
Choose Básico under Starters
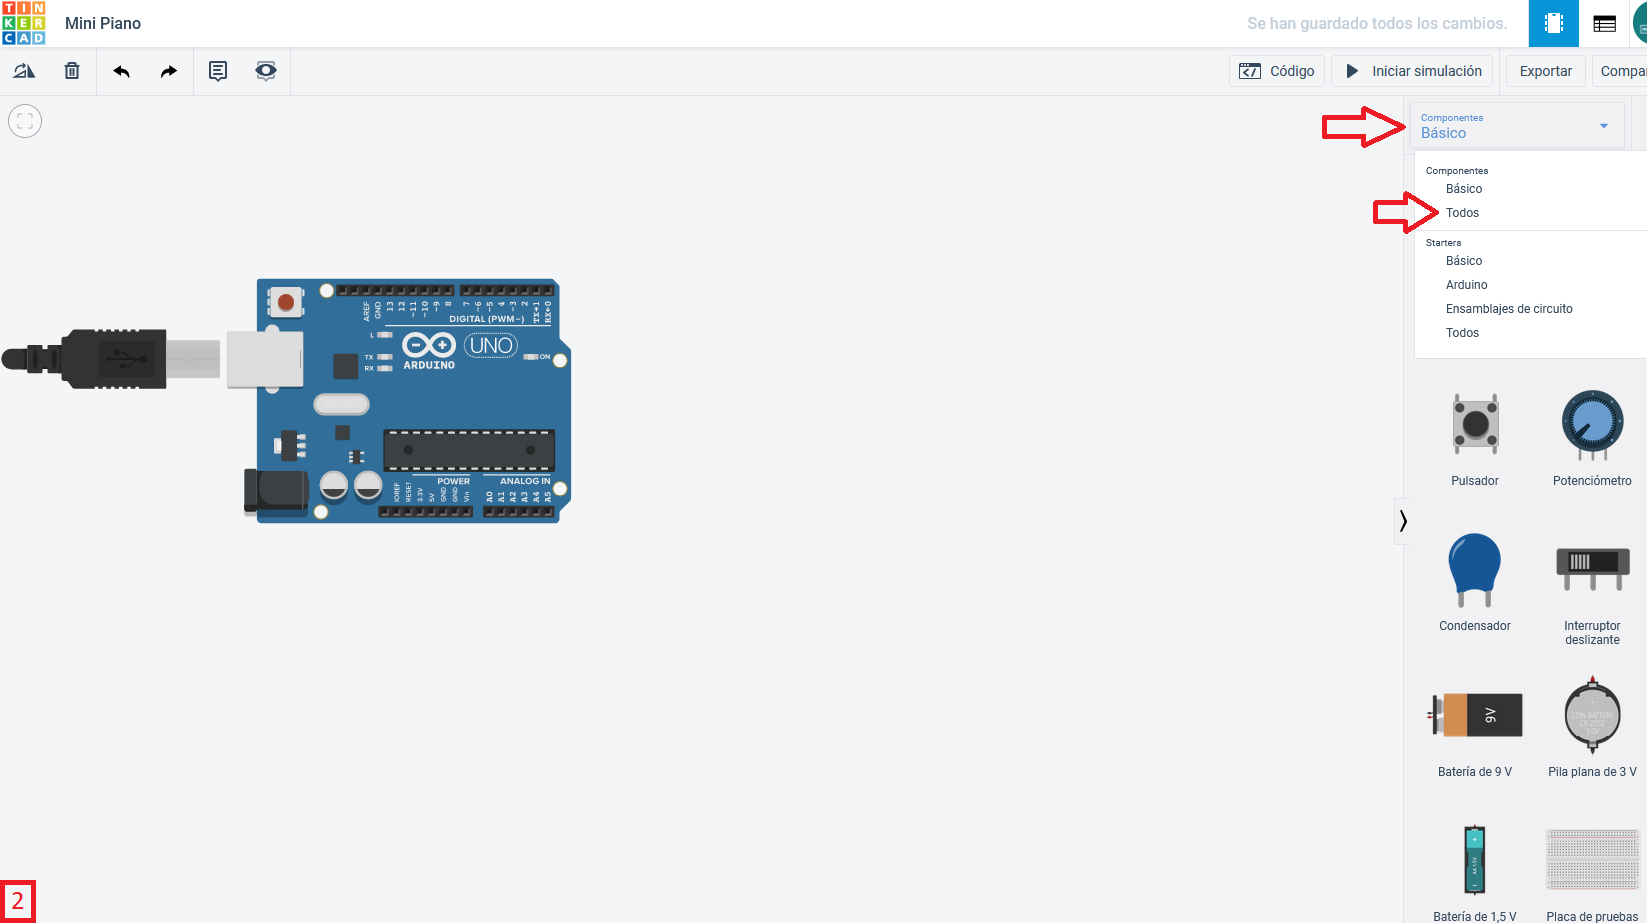[x=1463, y=260]
